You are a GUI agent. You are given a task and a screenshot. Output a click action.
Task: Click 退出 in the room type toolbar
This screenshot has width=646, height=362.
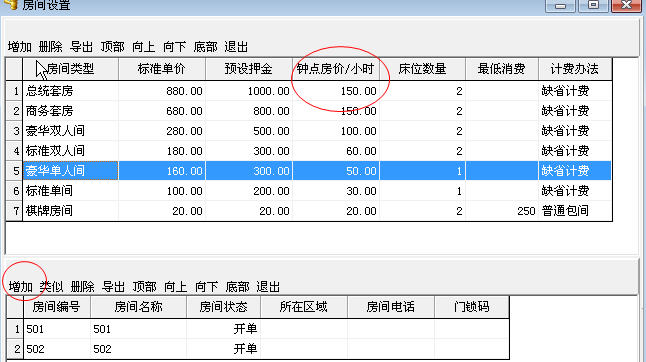coord(236,47)
